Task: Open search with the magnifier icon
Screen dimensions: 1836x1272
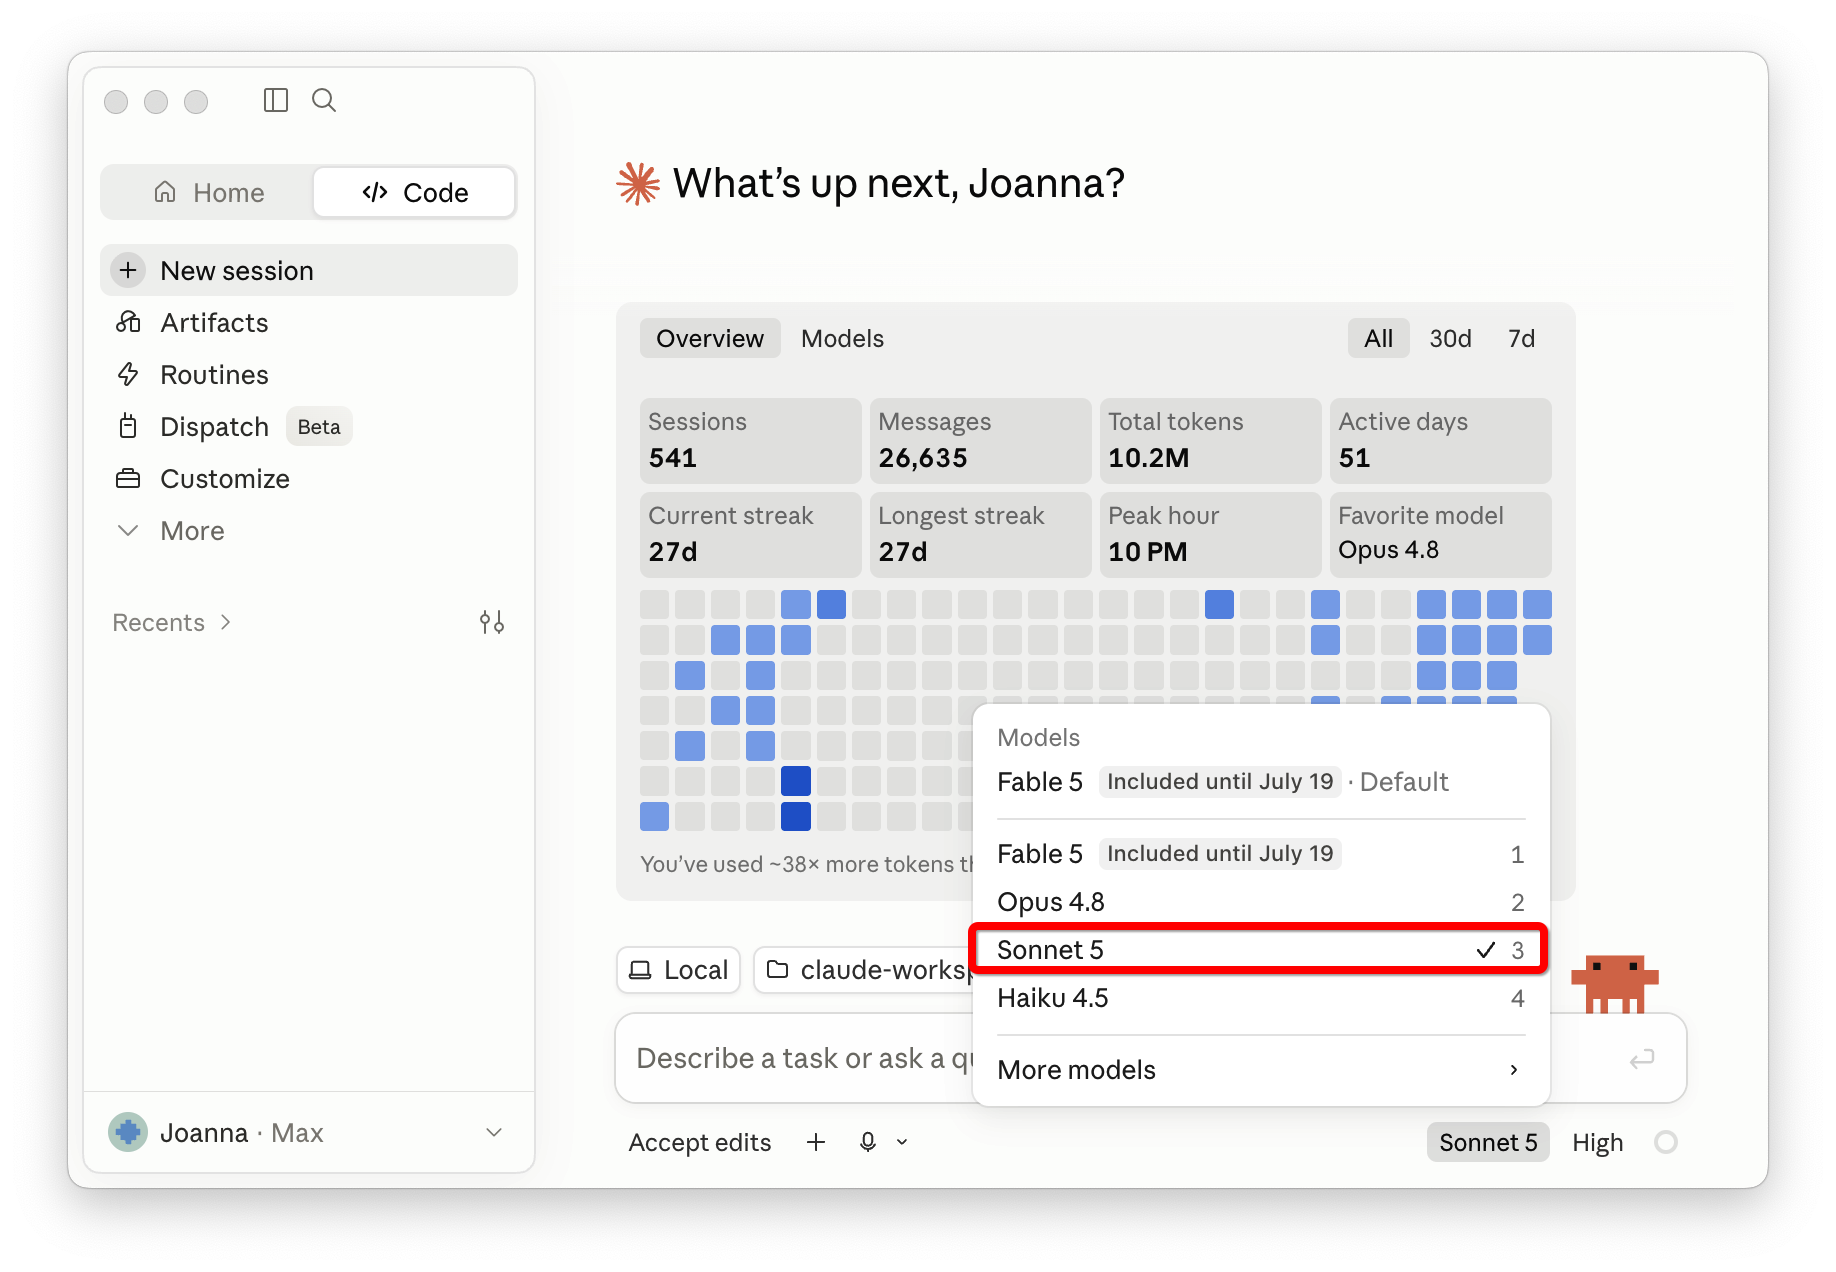Action: pyautogui.click(x=324, y=100)
